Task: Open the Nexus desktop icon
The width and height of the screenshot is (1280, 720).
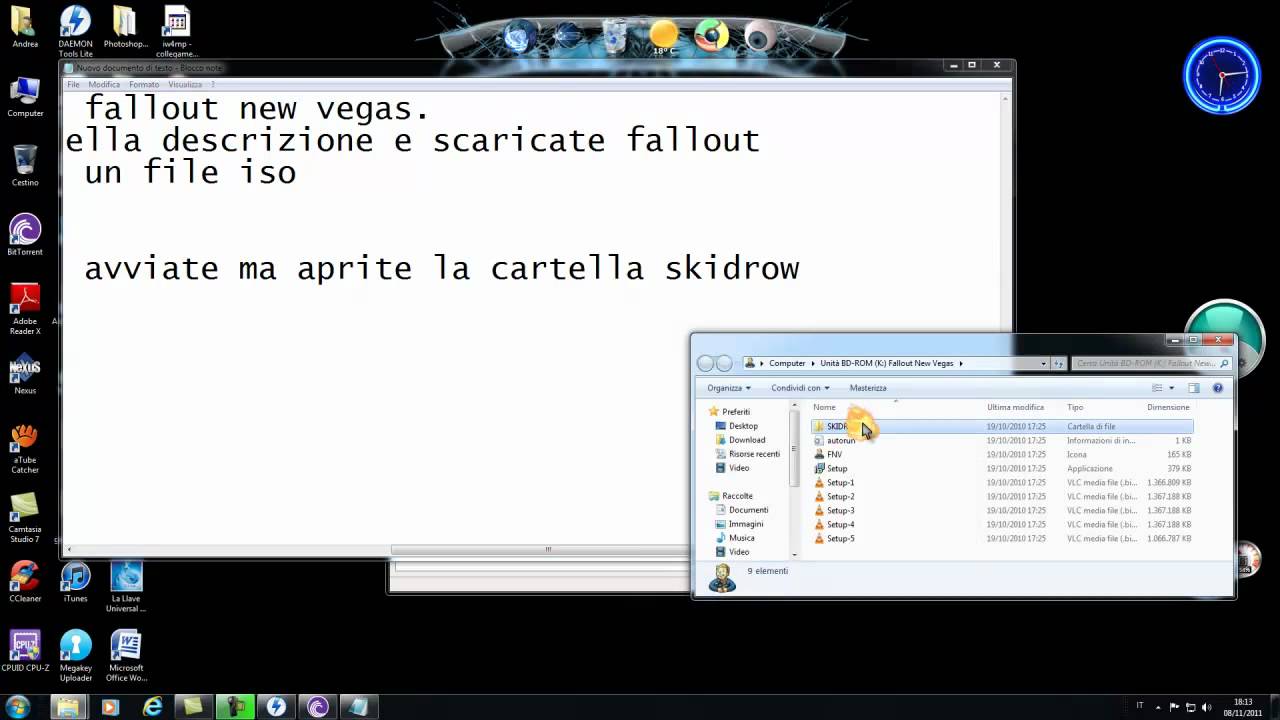Action: [x=25, y=374]
